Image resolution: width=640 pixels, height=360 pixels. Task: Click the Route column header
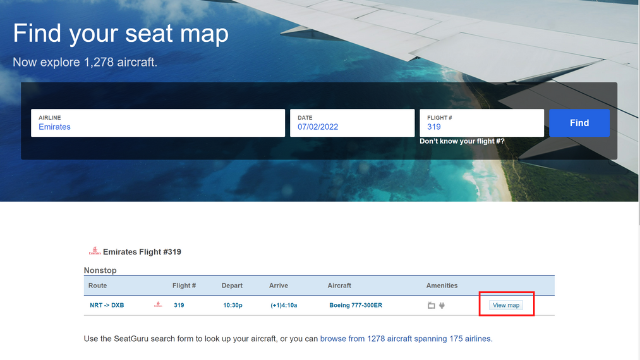(98, 285)
